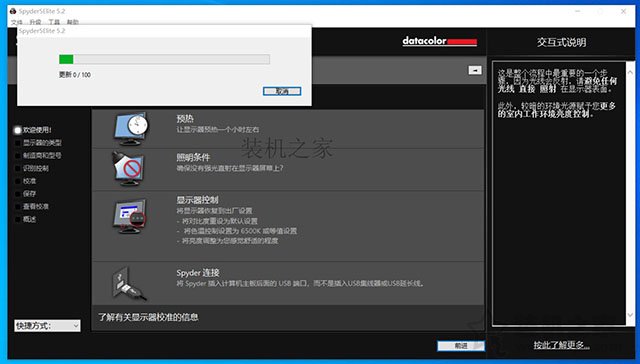The height and width of the screenshot is (364, 640).
Task: Click the update dialog title SpyderSElite 5.2
Action: 42,31
